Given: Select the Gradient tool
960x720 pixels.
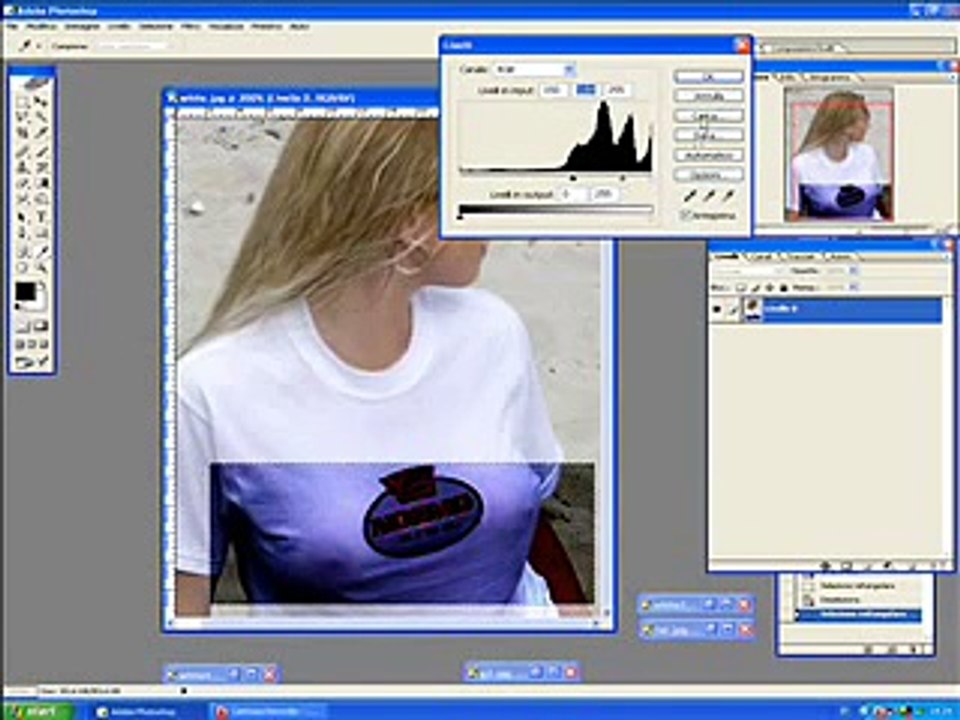Looking at the screenshot, I should [x=42, y=183].
